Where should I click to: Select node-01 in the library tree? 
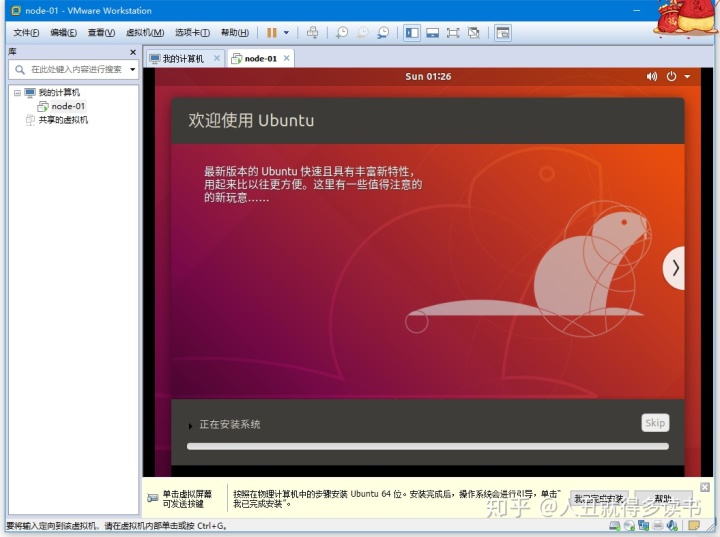click(x=68, y=106)
